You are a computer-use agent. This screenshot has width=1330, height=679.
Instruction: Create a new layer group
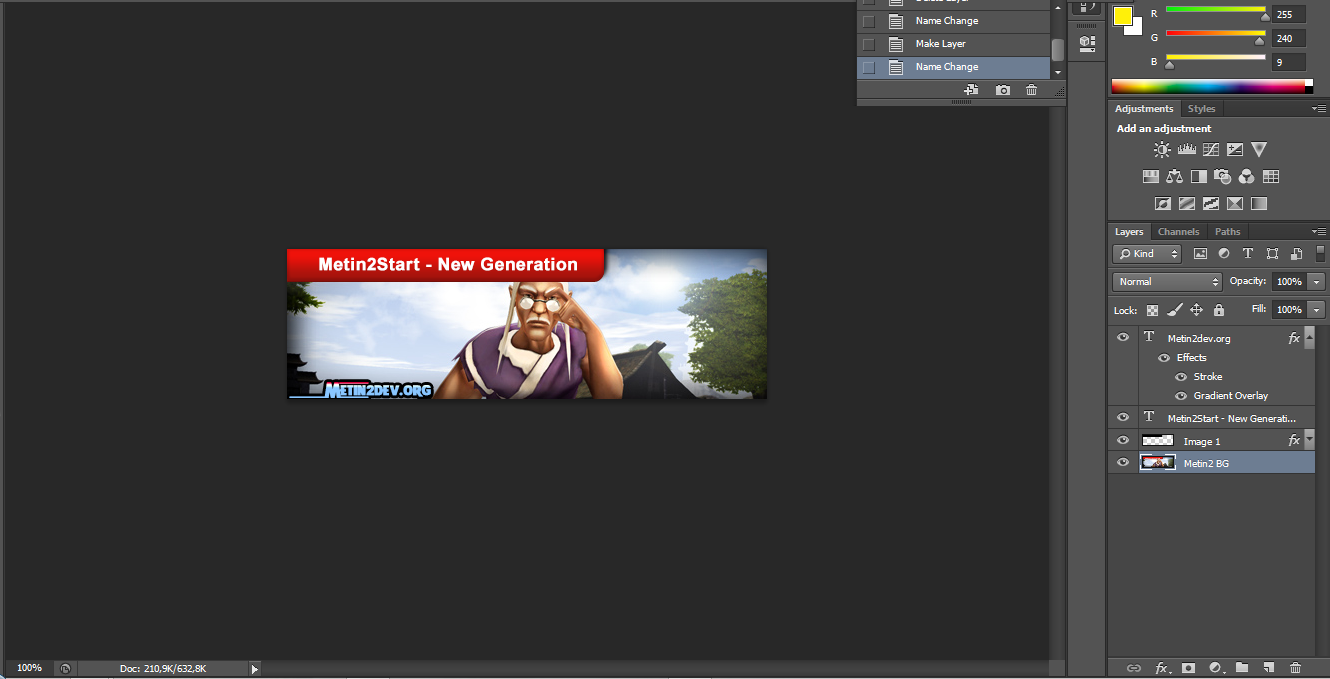tap(1242, 667)
